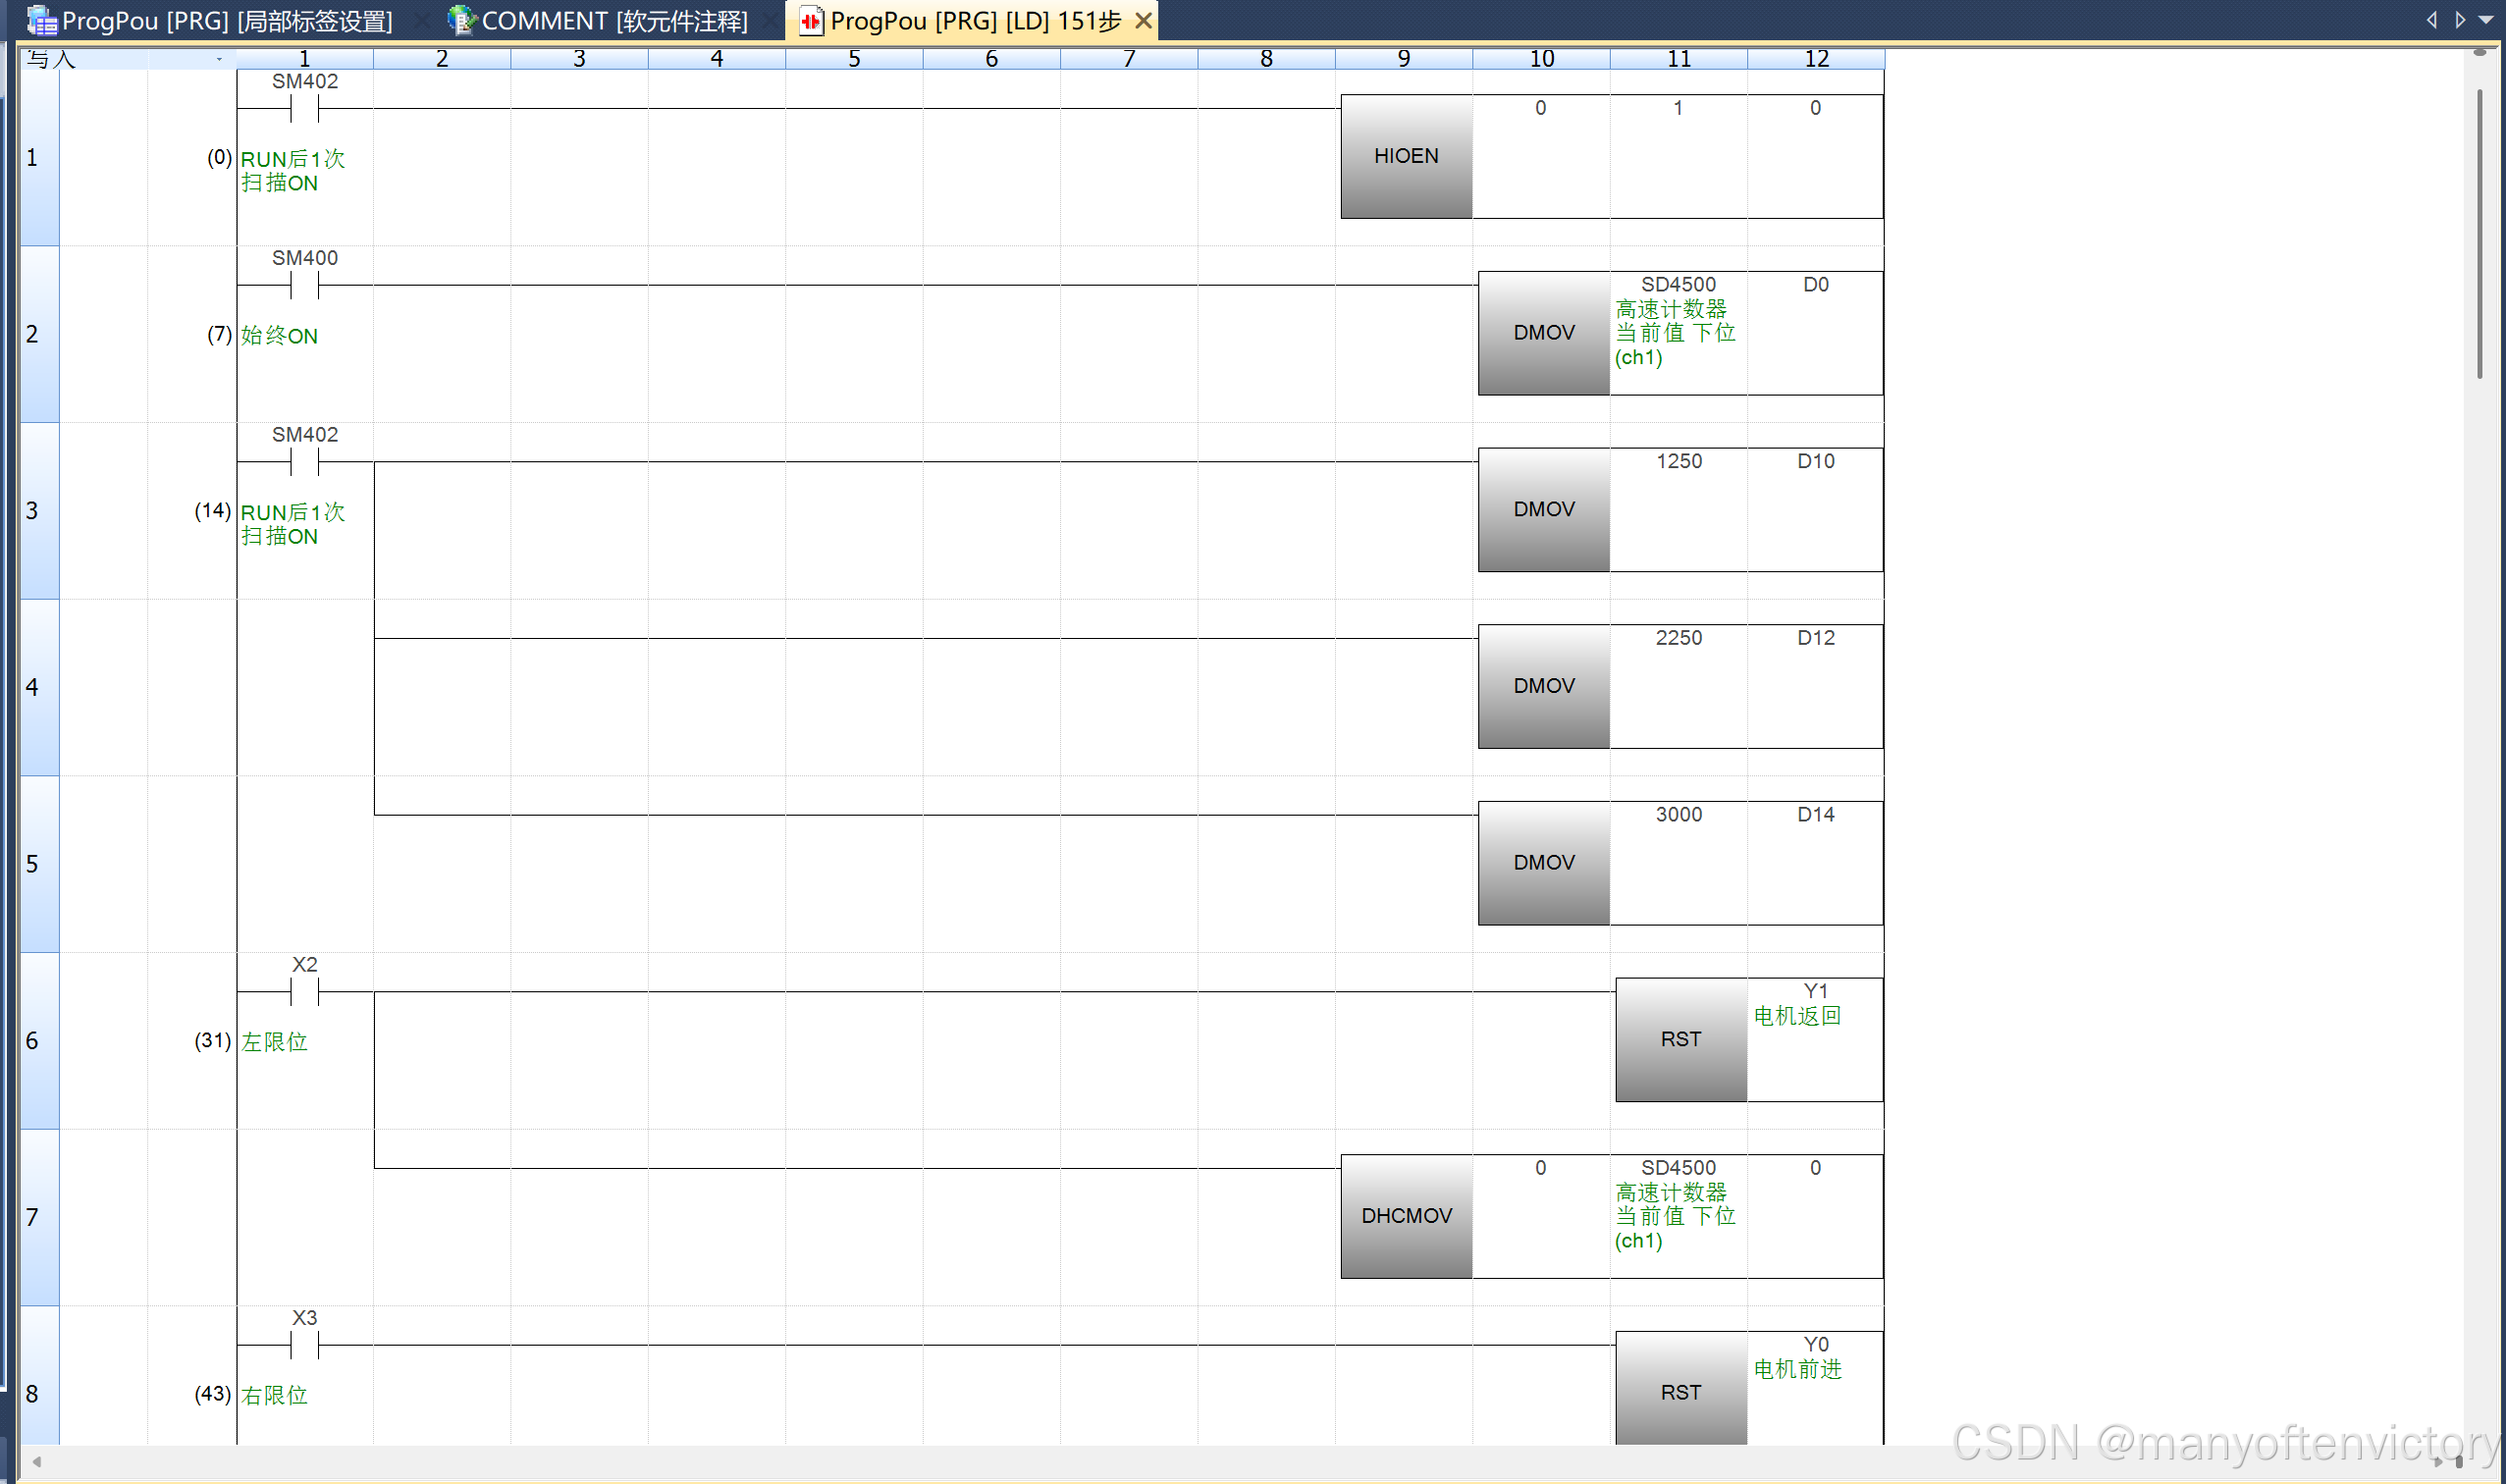Click the vertical scrollbar thumb
This screenshot has width=2506, height=1484.
(2479, 234)
